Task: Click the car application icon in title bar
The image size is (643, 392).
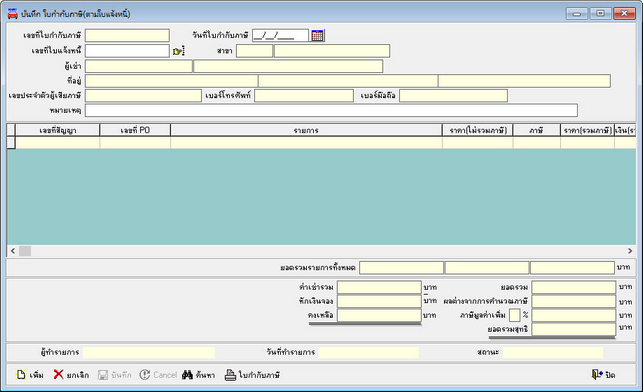Action: point(13,14)
